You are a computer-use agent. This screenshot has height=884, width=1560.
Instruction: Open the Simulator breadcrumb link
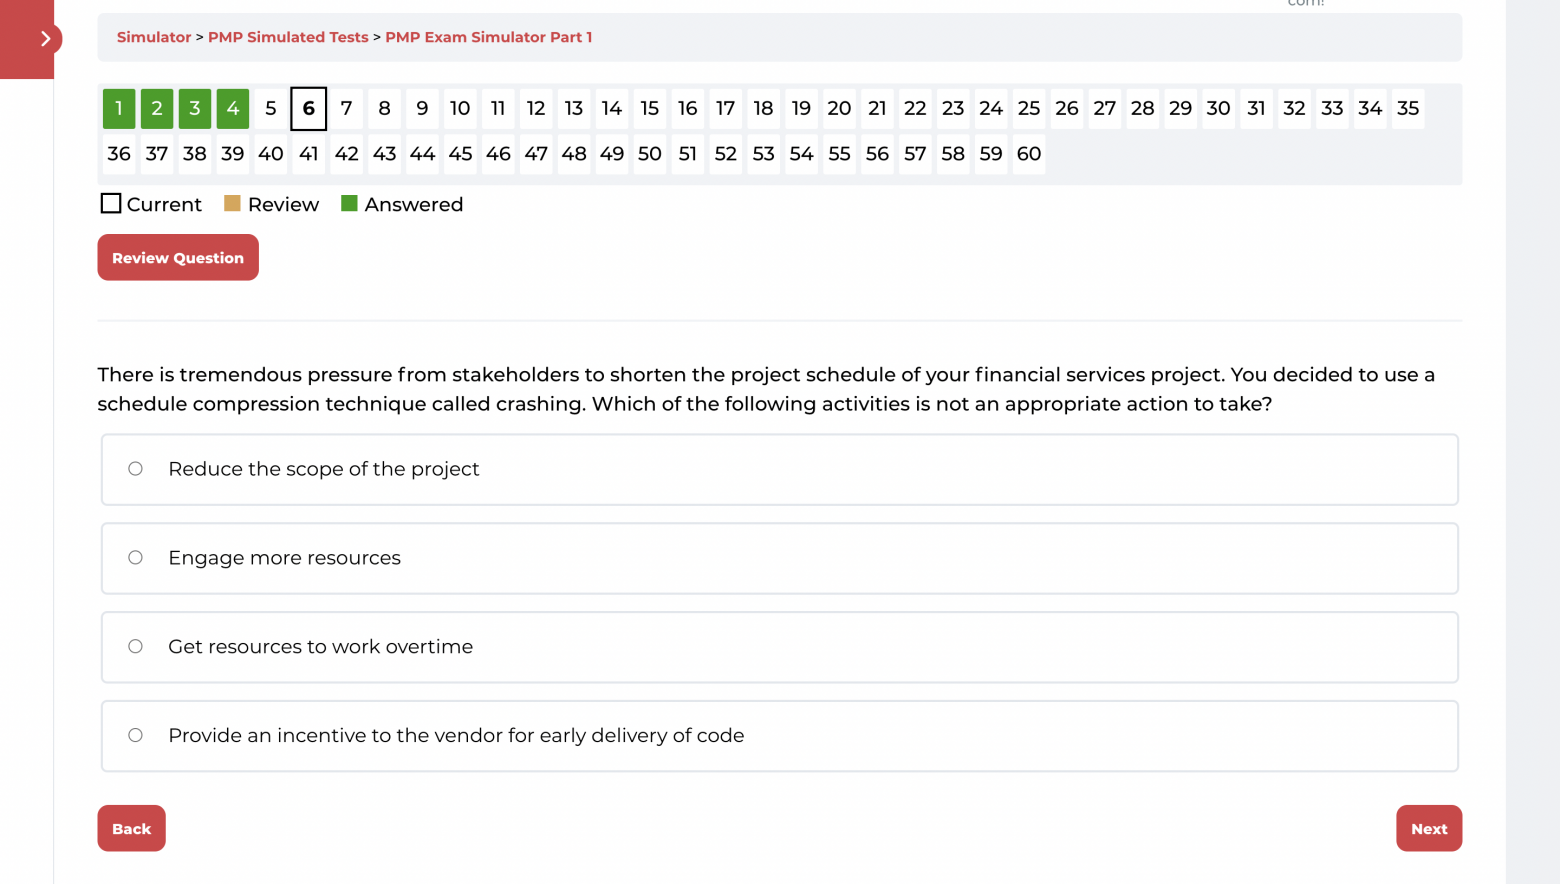click(x=154, y=37)
